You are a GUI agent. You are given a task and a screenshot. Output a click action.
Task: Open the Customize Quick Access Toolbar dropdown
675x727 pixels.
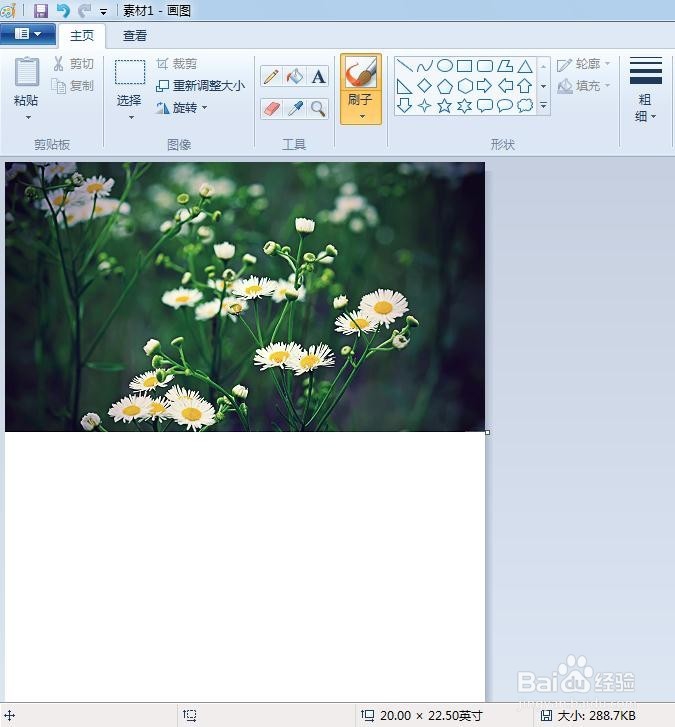tap(103, 12)
